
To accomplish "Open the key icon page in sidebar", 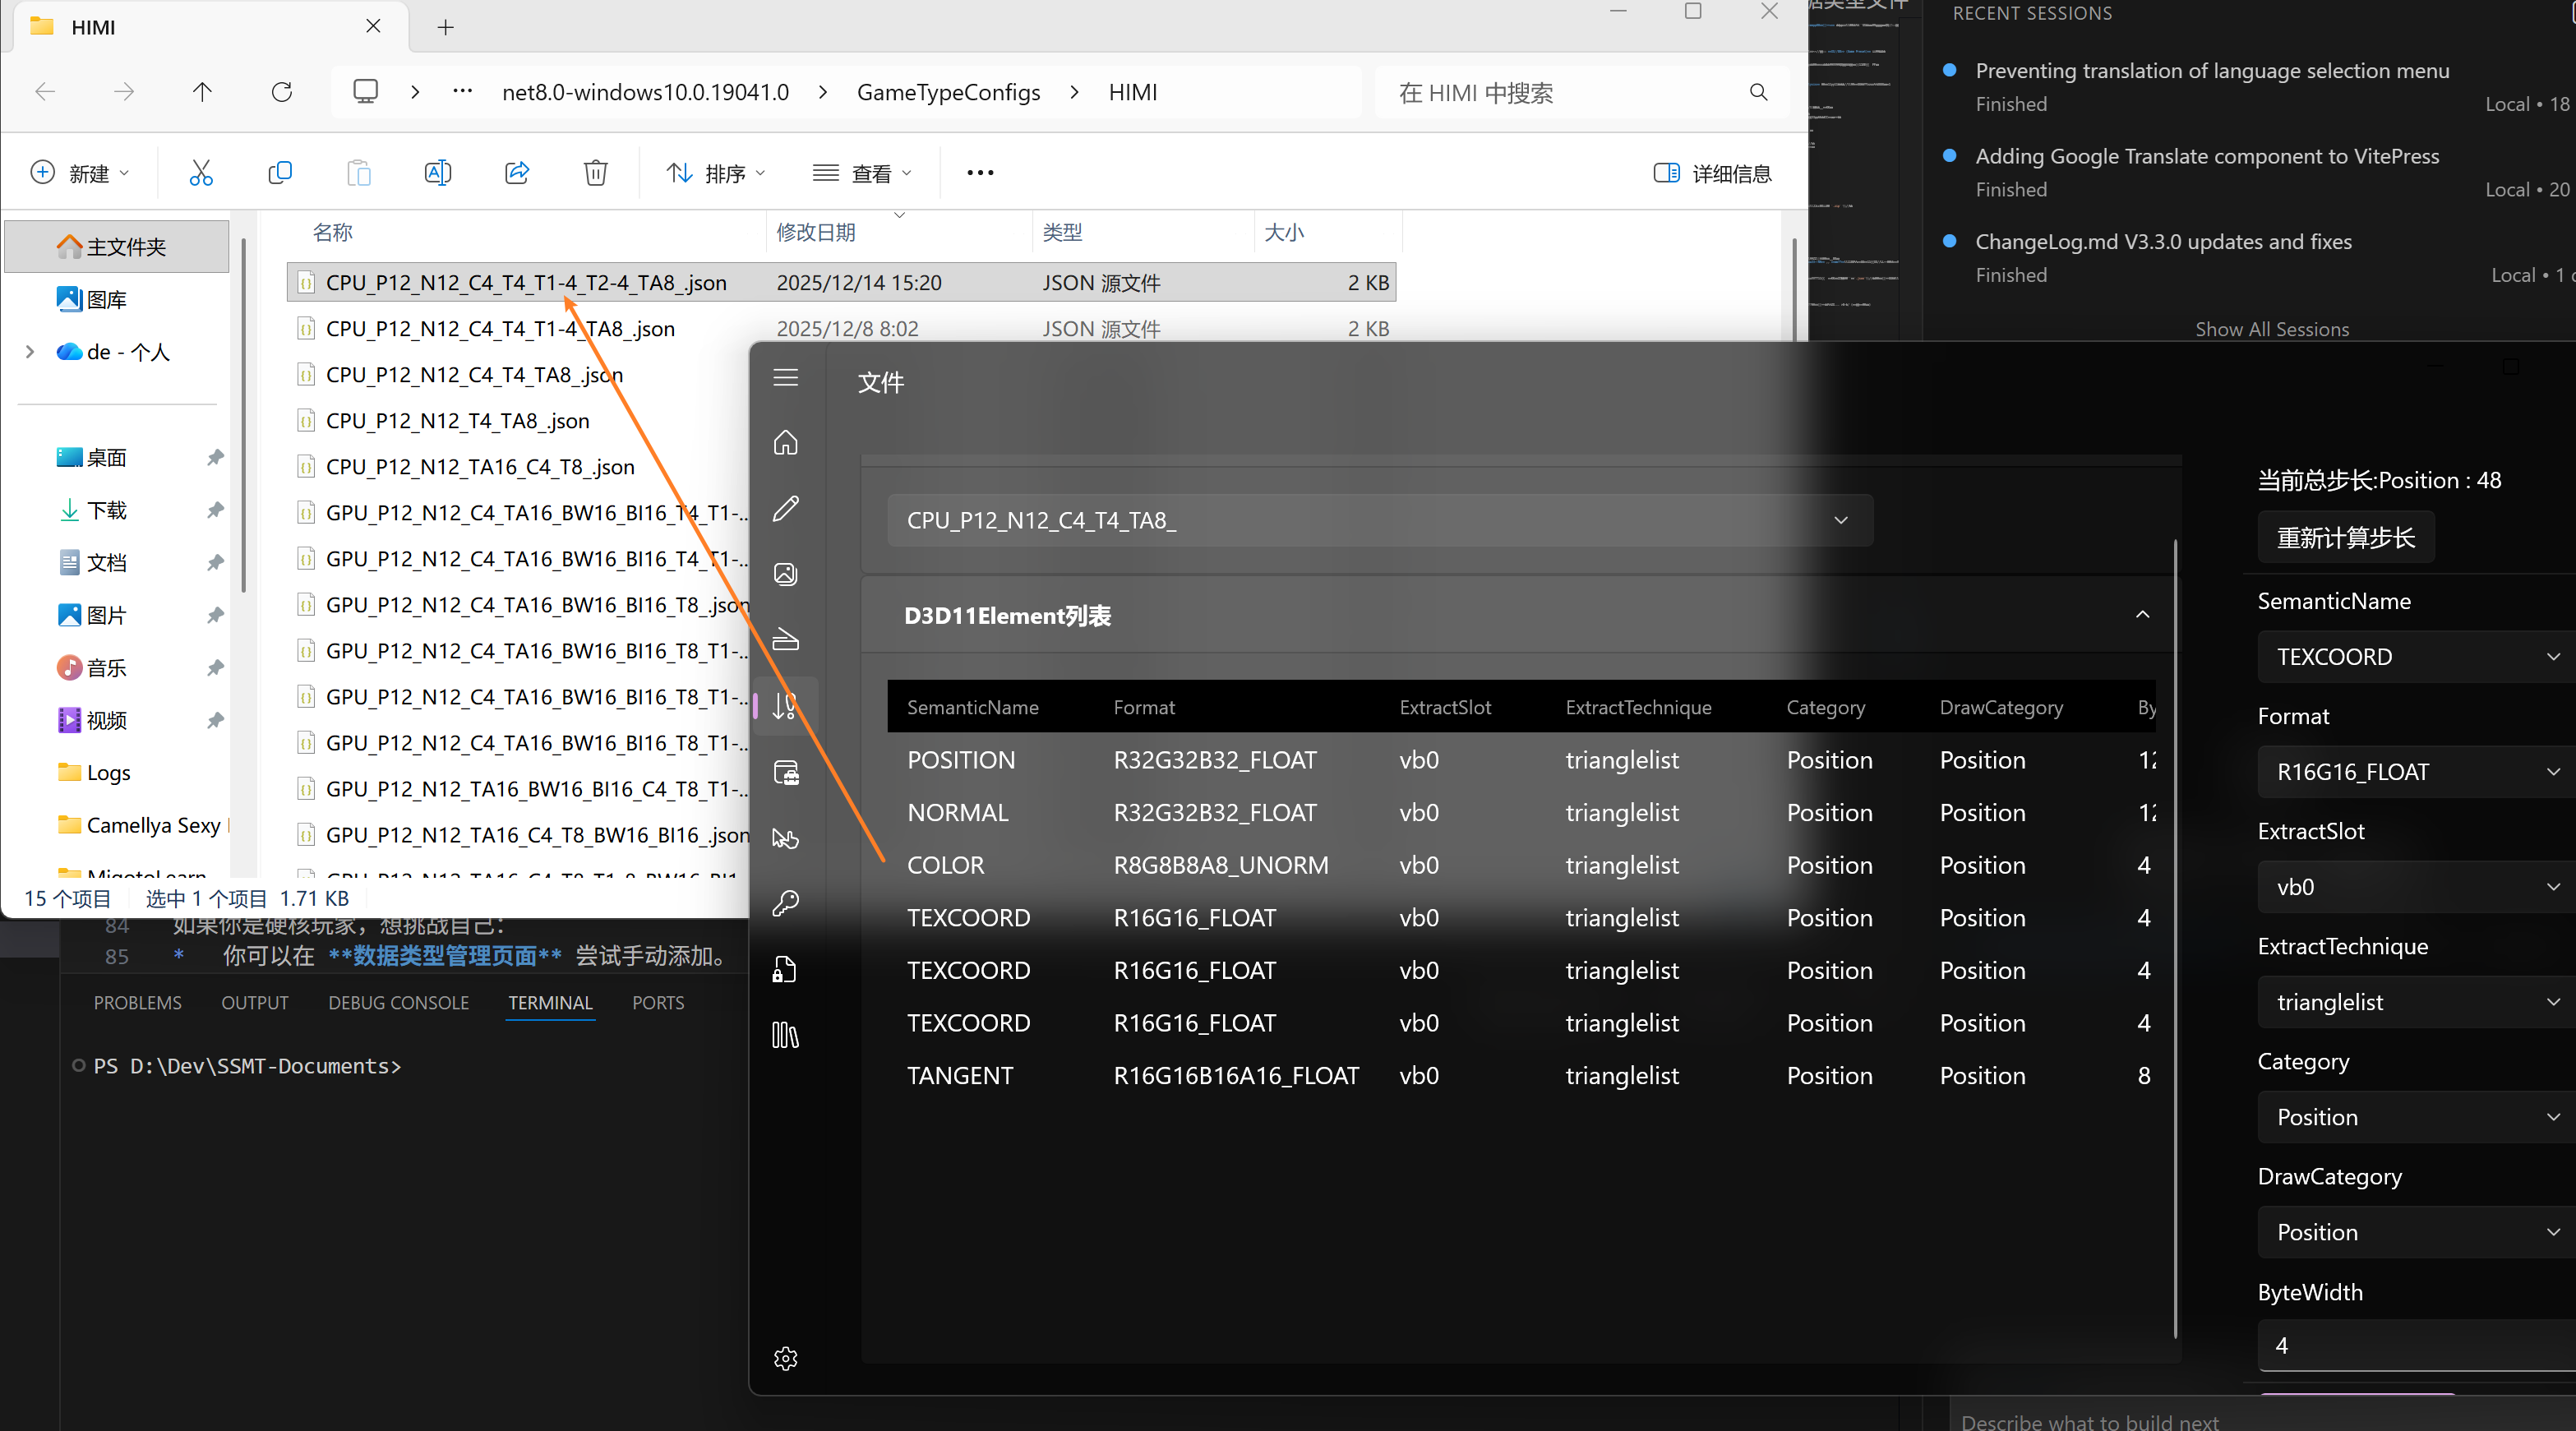I will [786, 903].
